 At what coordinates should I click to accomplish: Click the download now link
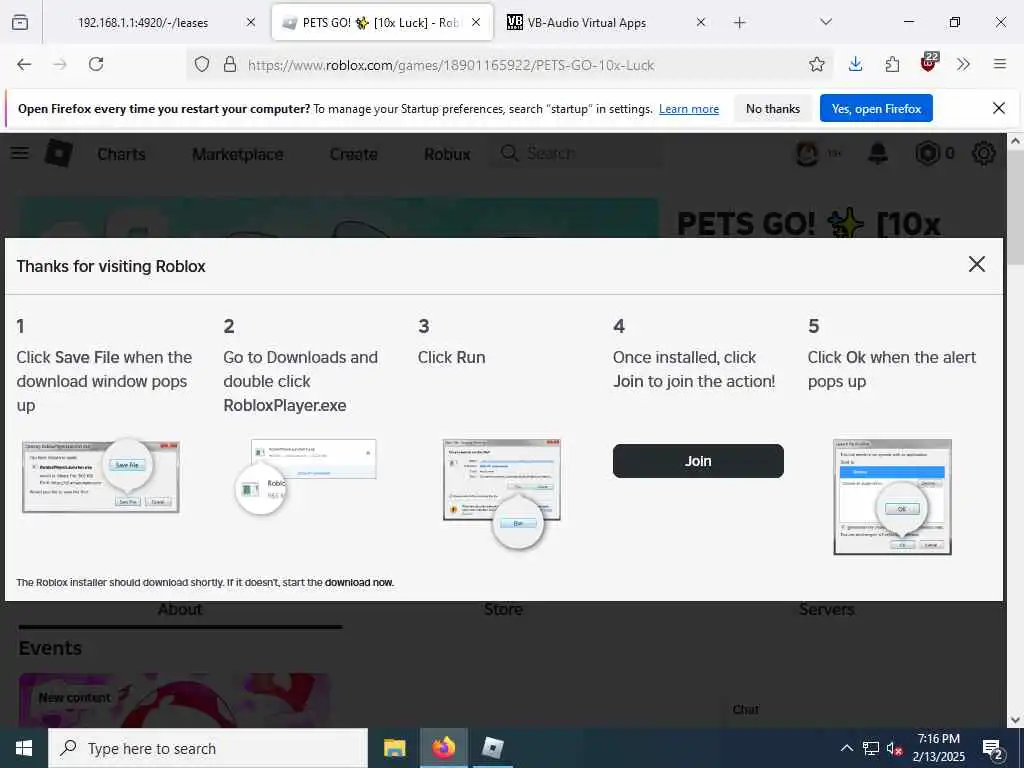click(359, 583)
